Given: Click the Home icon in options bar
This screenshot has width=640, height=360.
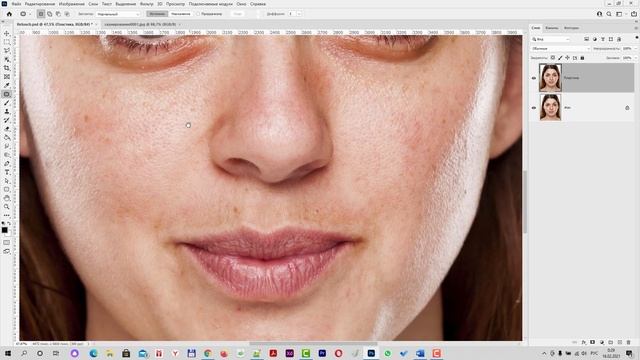Looking at the screenshot, I should [9, 14].
